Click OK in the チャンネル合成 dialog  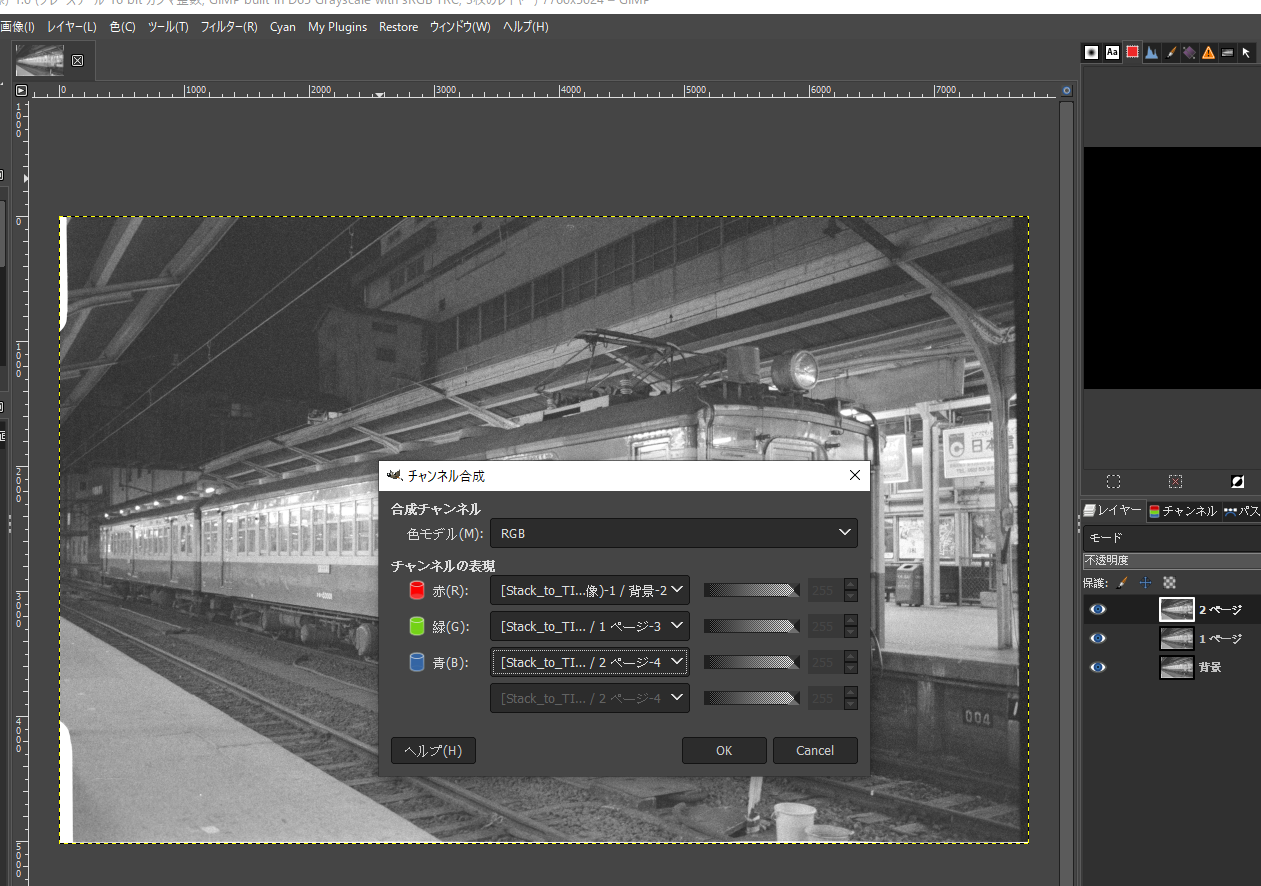point(723,750)
